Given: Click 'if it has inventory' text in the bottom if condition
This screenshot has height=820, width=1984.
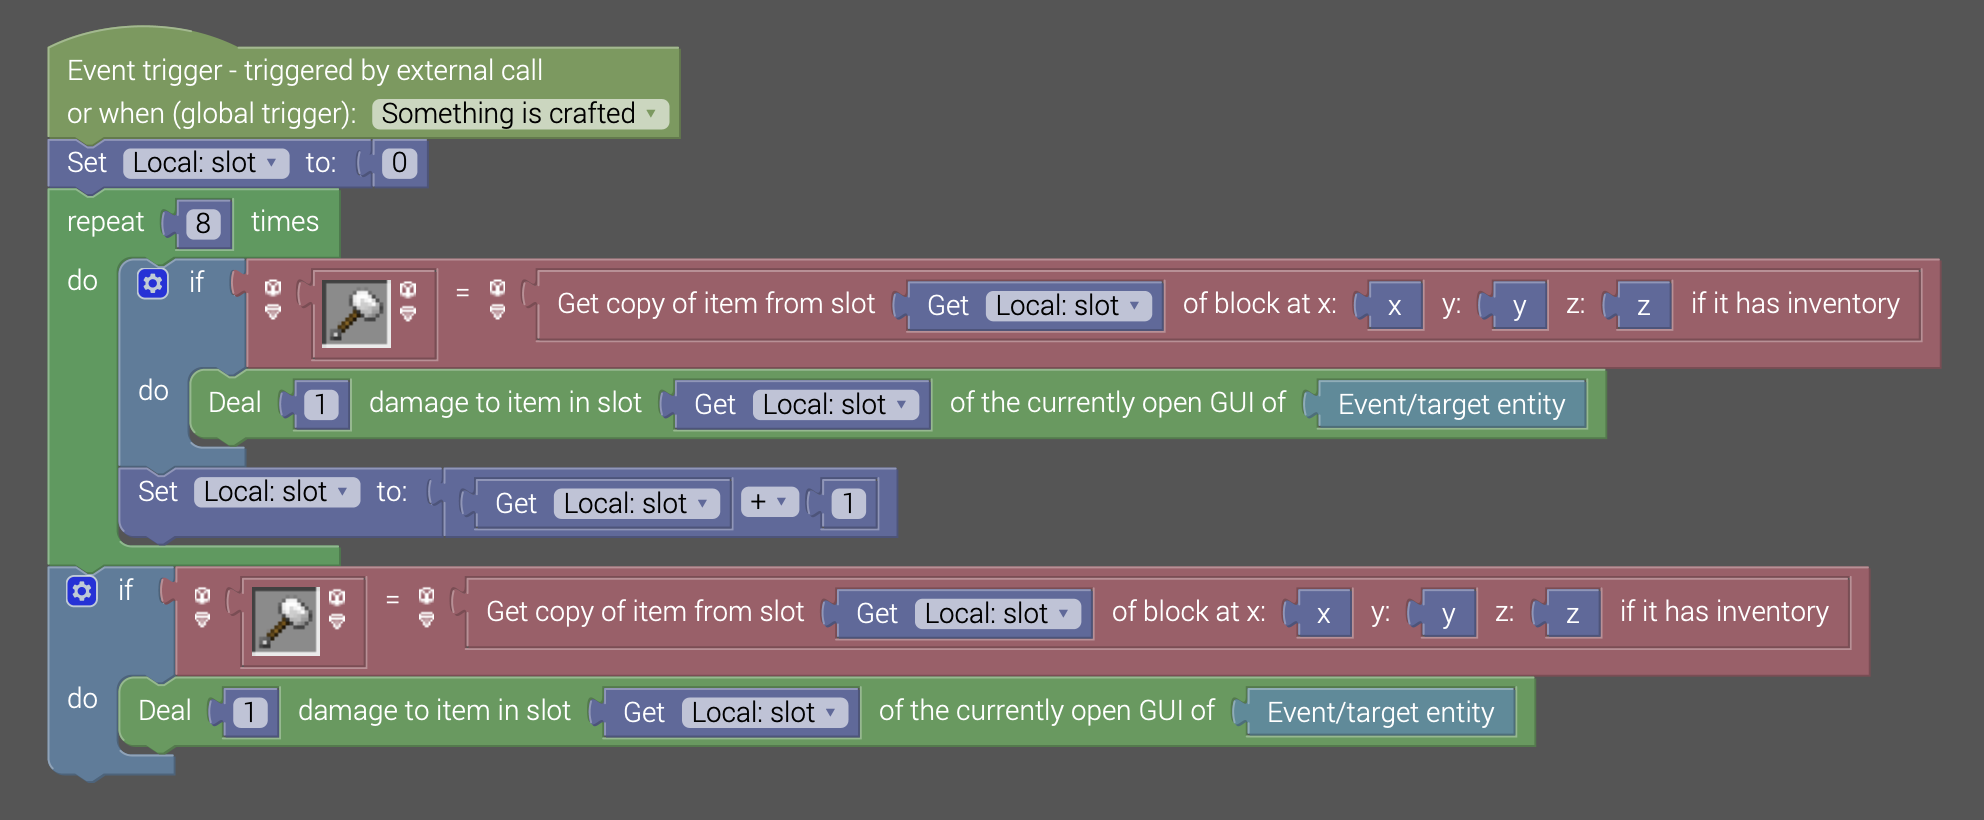Looking at the screenshot, I should tap(1724, 611).
